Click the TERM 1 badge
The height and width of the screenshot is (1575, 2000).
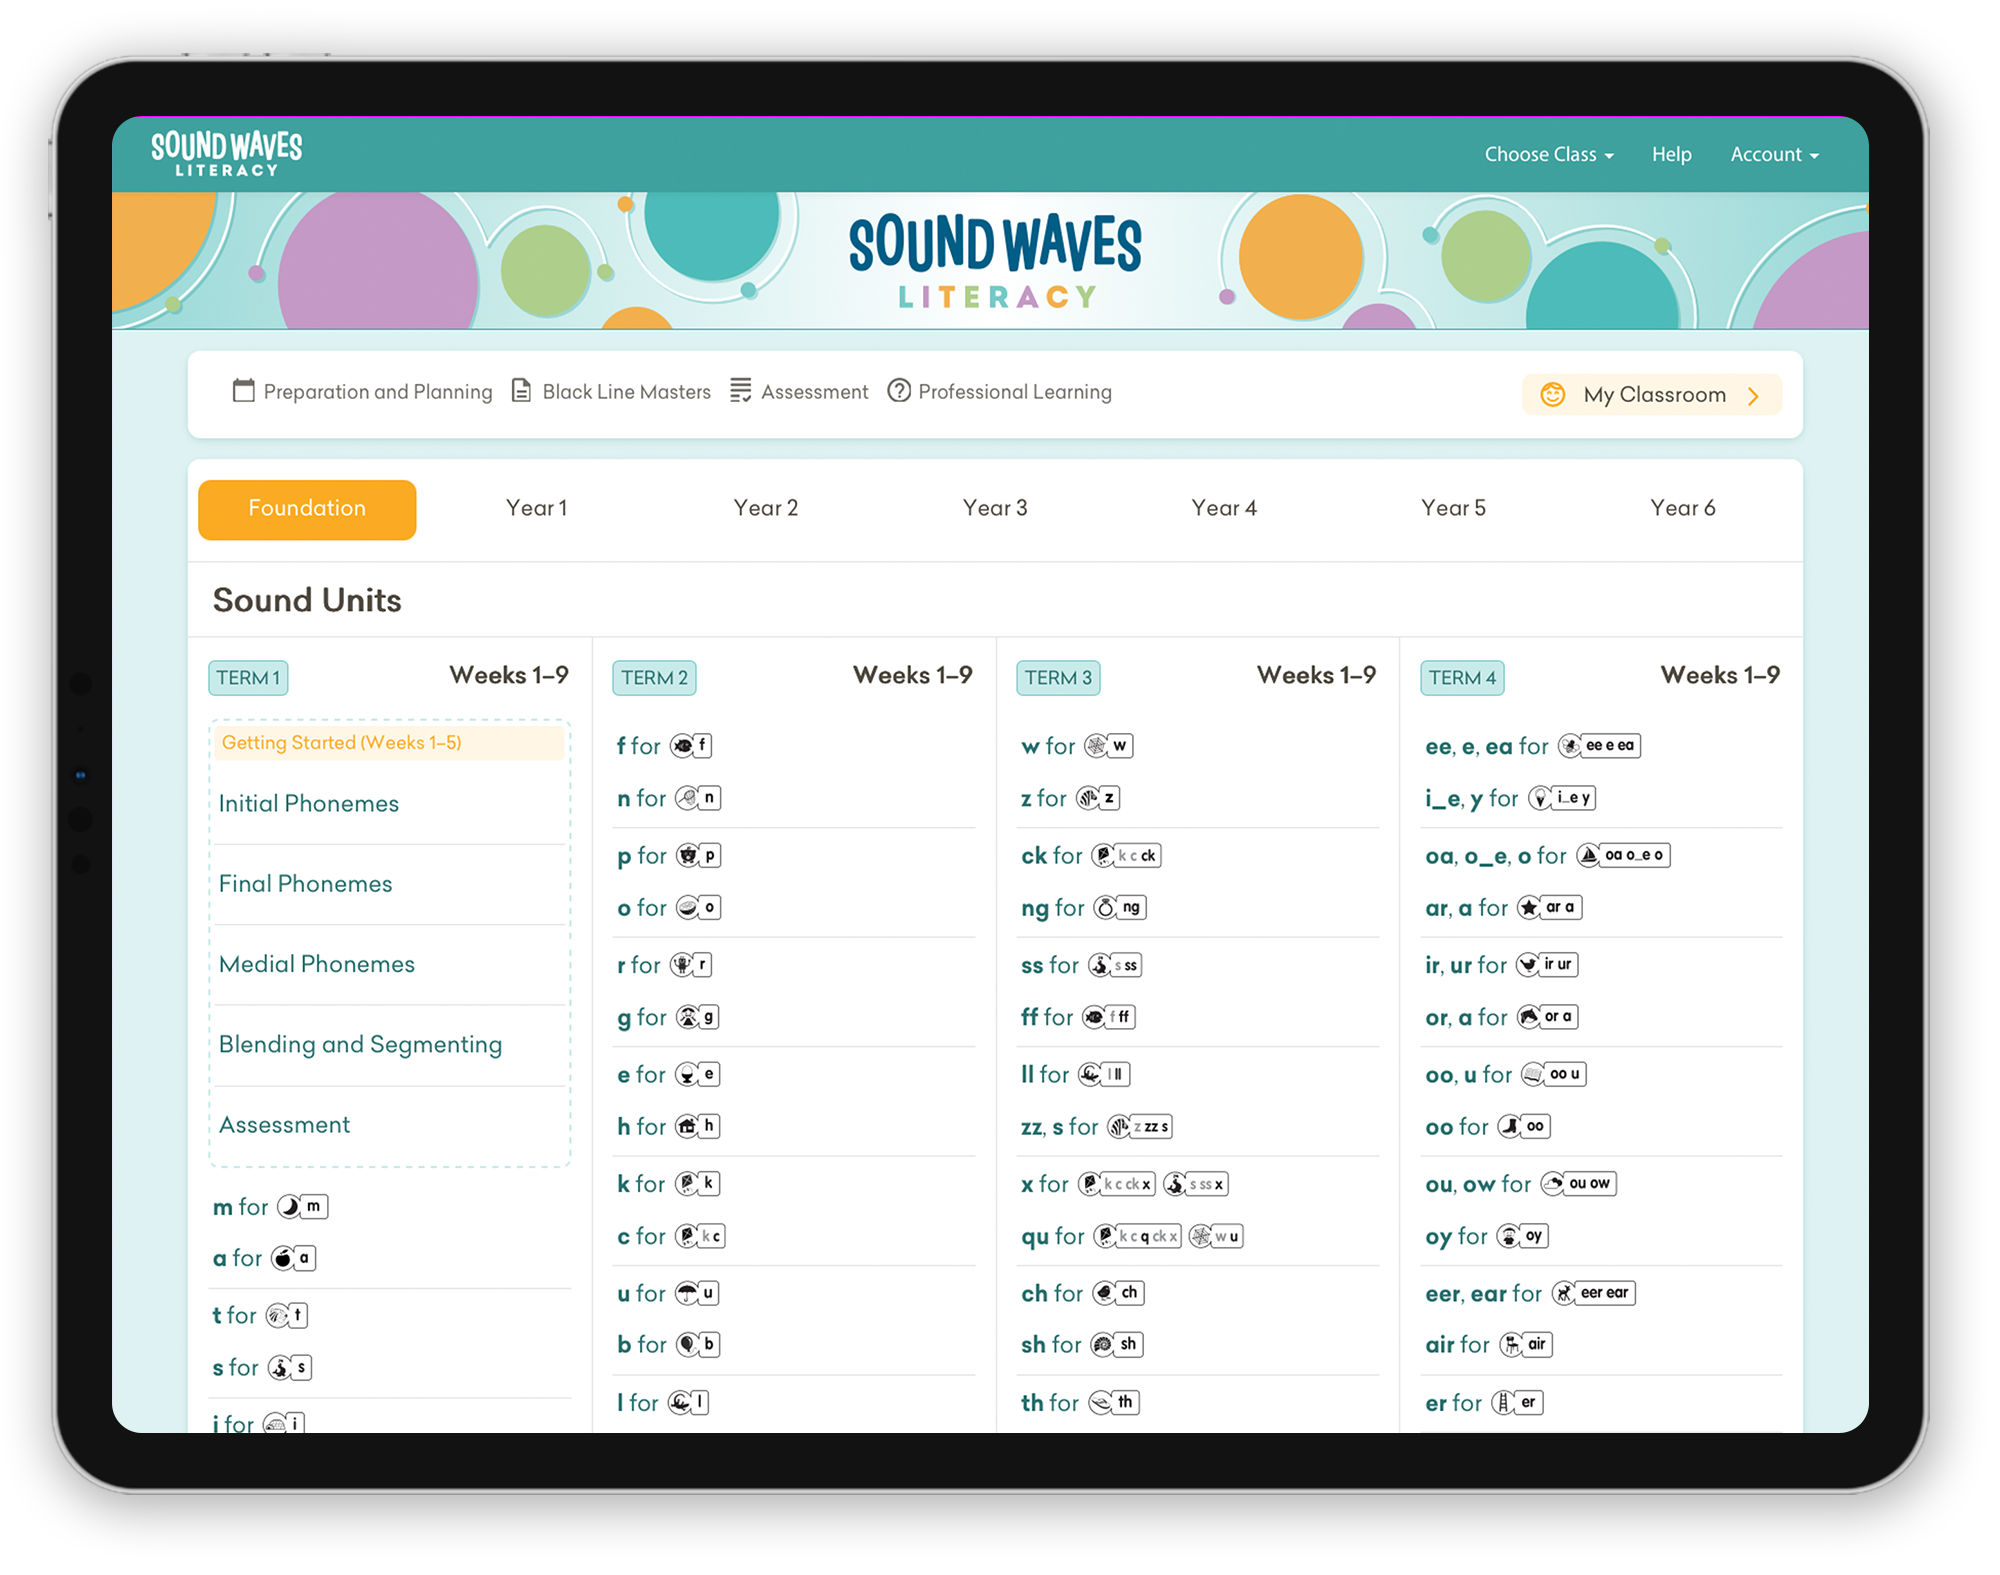pos(248,678)
